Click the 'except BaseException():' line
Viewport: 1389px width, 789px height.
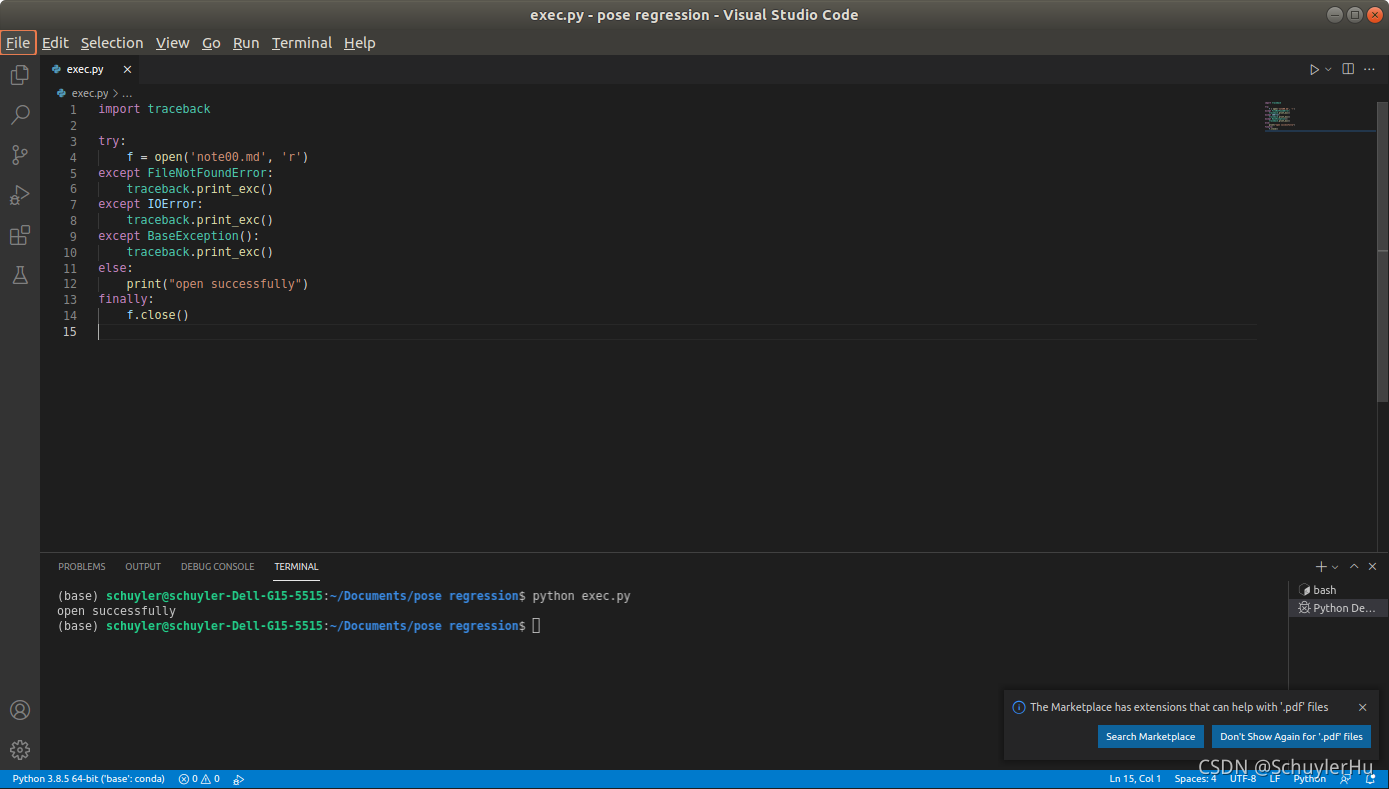click(179, 236)
